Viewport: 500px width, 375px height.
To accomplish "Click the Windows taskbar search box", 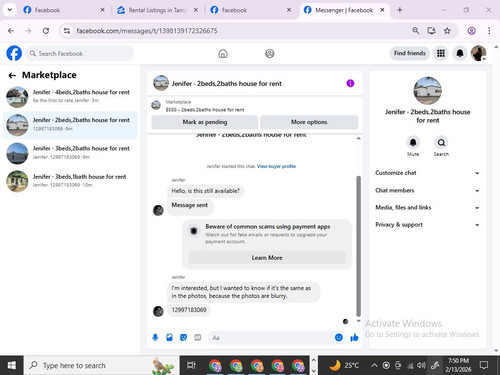I will tap(101, 365).
